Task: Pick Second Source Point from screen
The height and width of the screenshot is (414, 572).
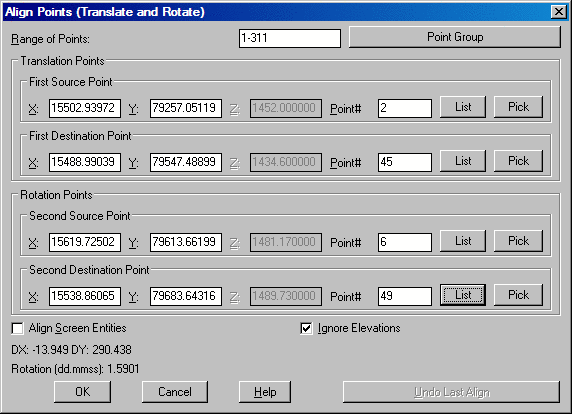Action: point(518,241)
